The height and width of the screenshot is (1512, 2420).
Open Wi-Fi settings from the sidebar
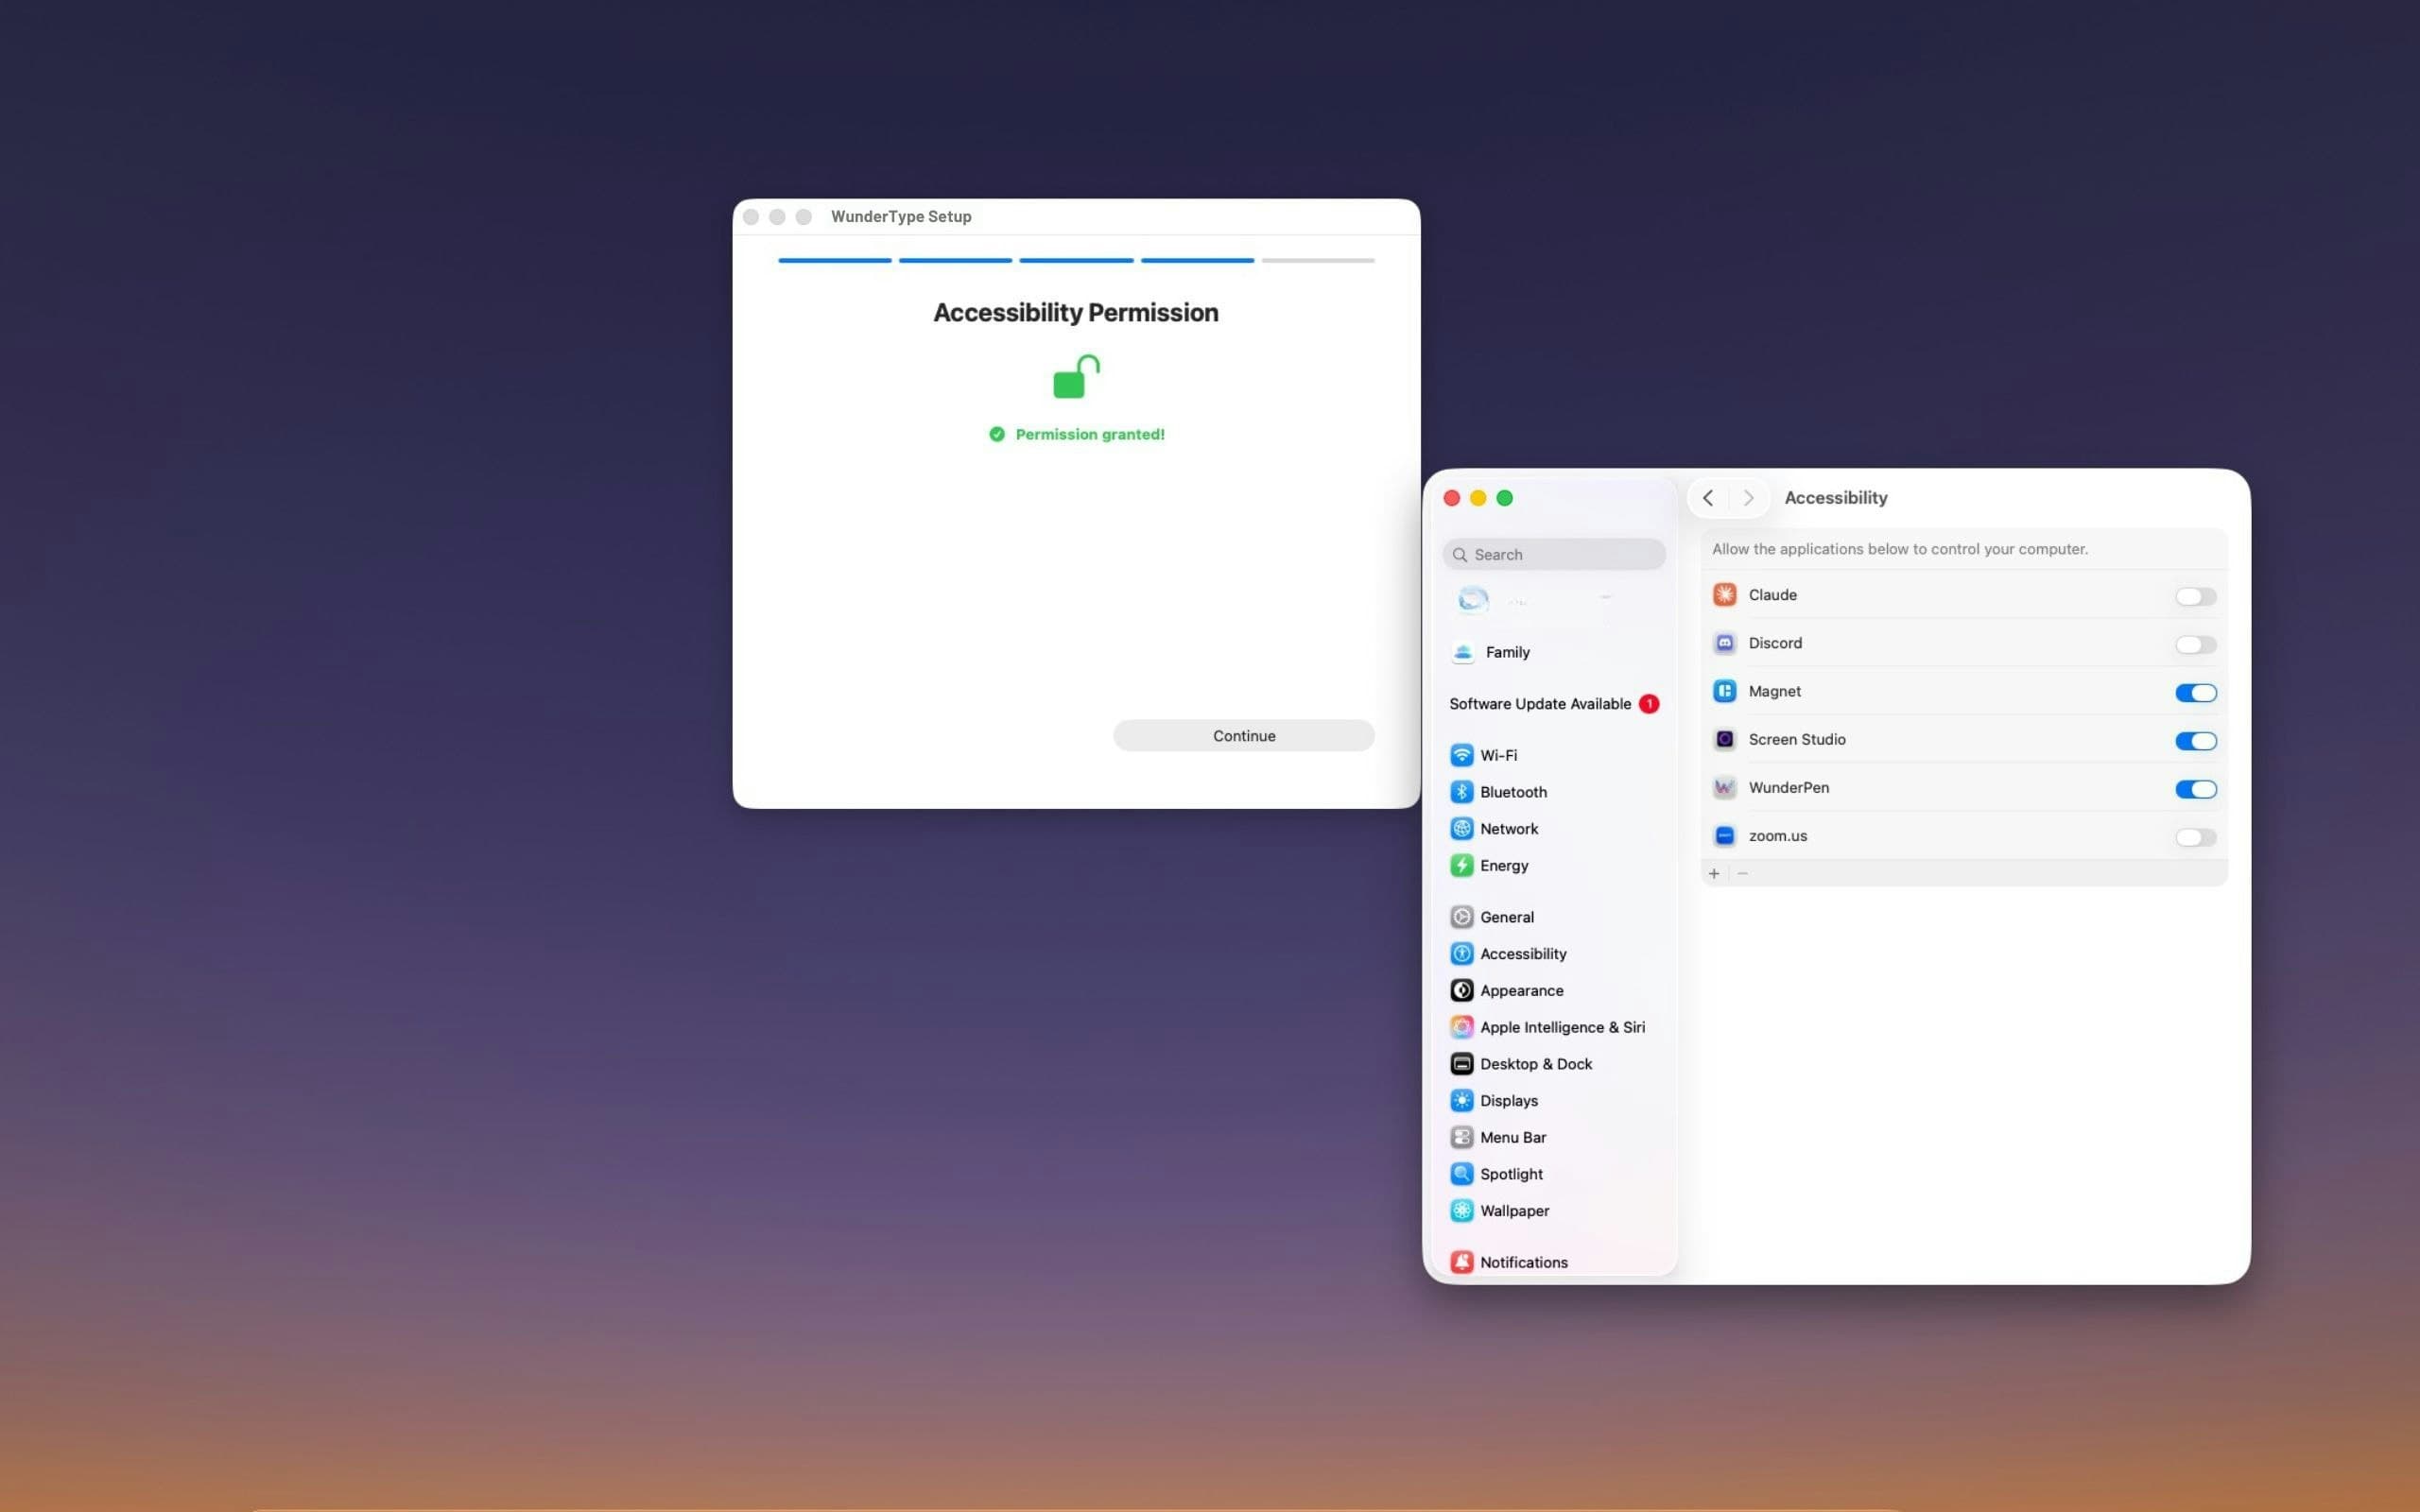[1462, 755]
